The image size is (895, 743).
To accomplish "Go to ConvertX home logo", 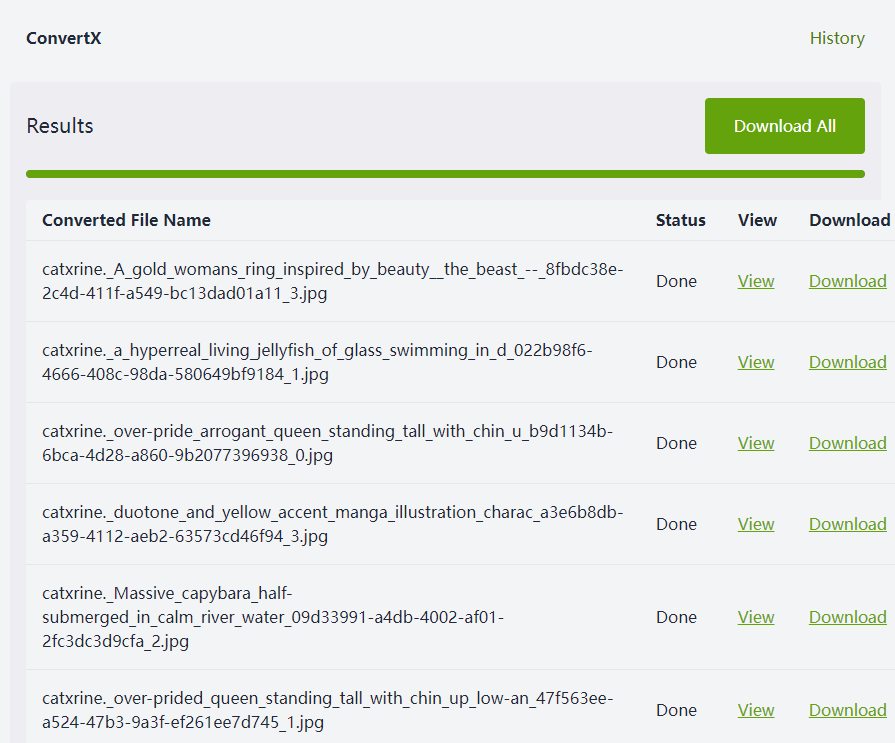I will click(63, 38).
